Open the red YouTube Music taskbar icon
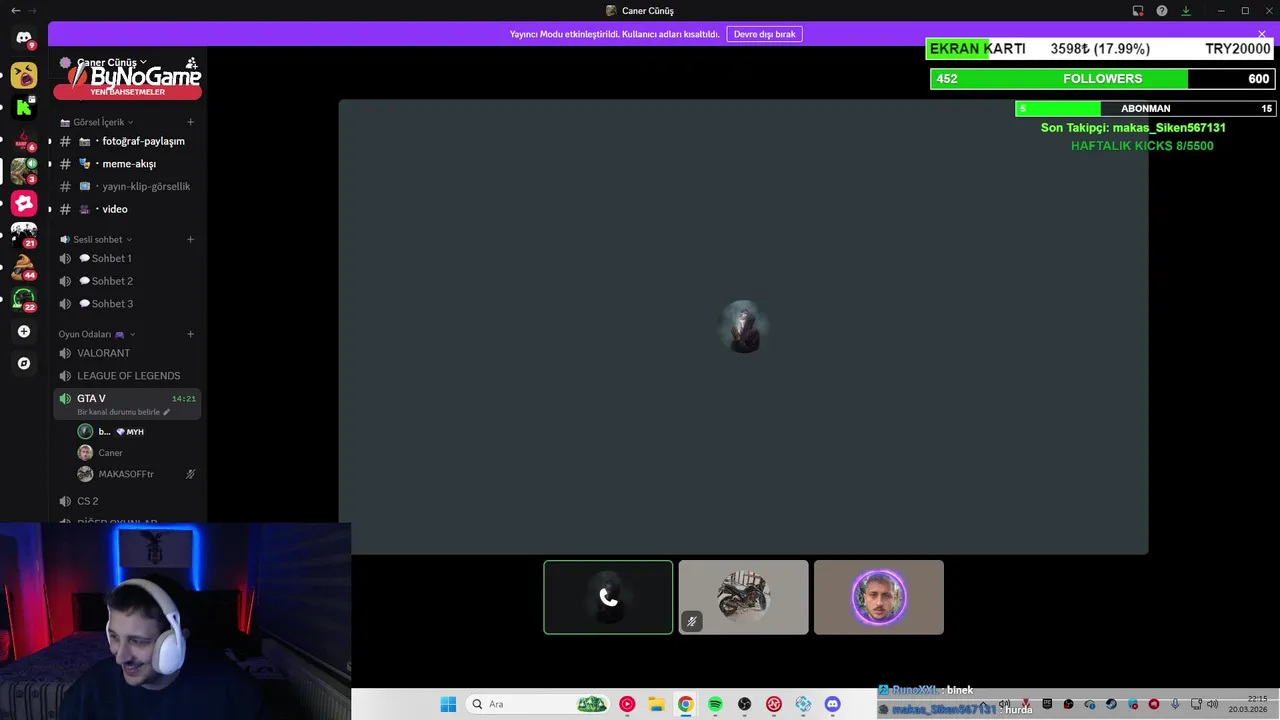The image size is (1280, 720). [x=627, y=704]
